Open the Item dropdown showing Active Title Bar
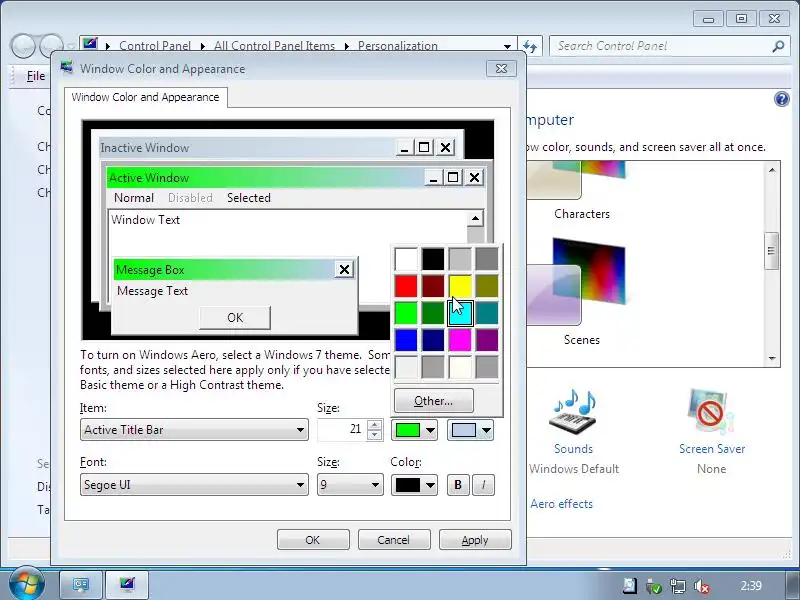The image size is (800, 600). [194, 430]
